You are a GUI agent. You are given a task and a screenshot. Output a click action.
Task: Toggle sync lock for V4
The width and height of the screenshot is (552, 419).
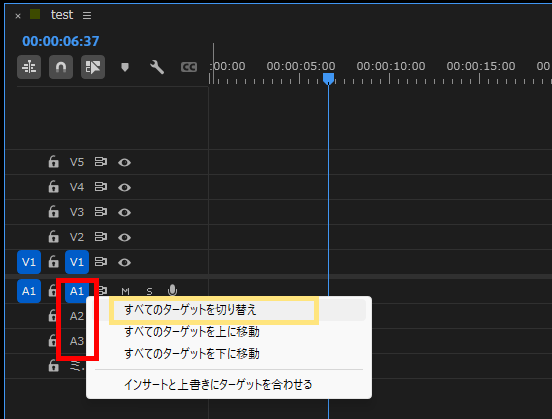(x=101, y=187)
